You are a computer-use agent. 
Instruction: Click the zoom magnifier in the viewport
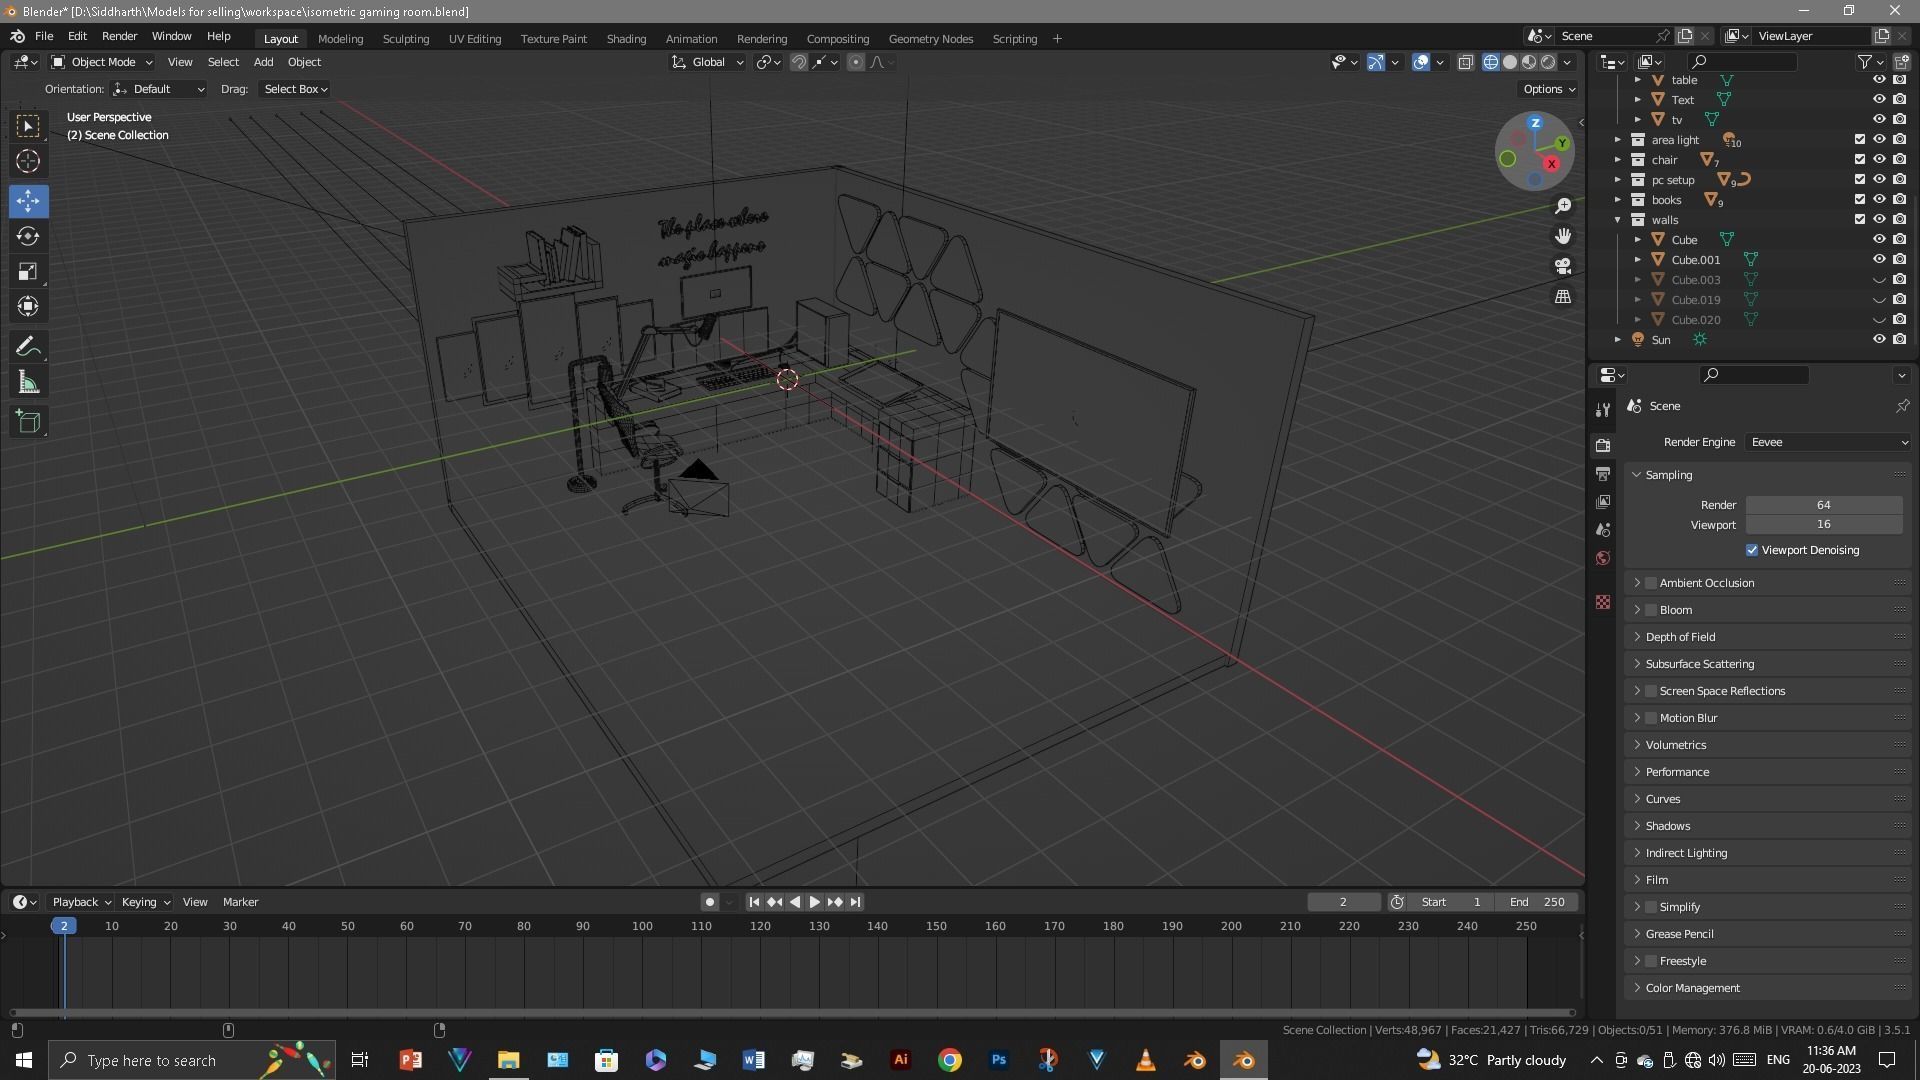[1563, 206]
